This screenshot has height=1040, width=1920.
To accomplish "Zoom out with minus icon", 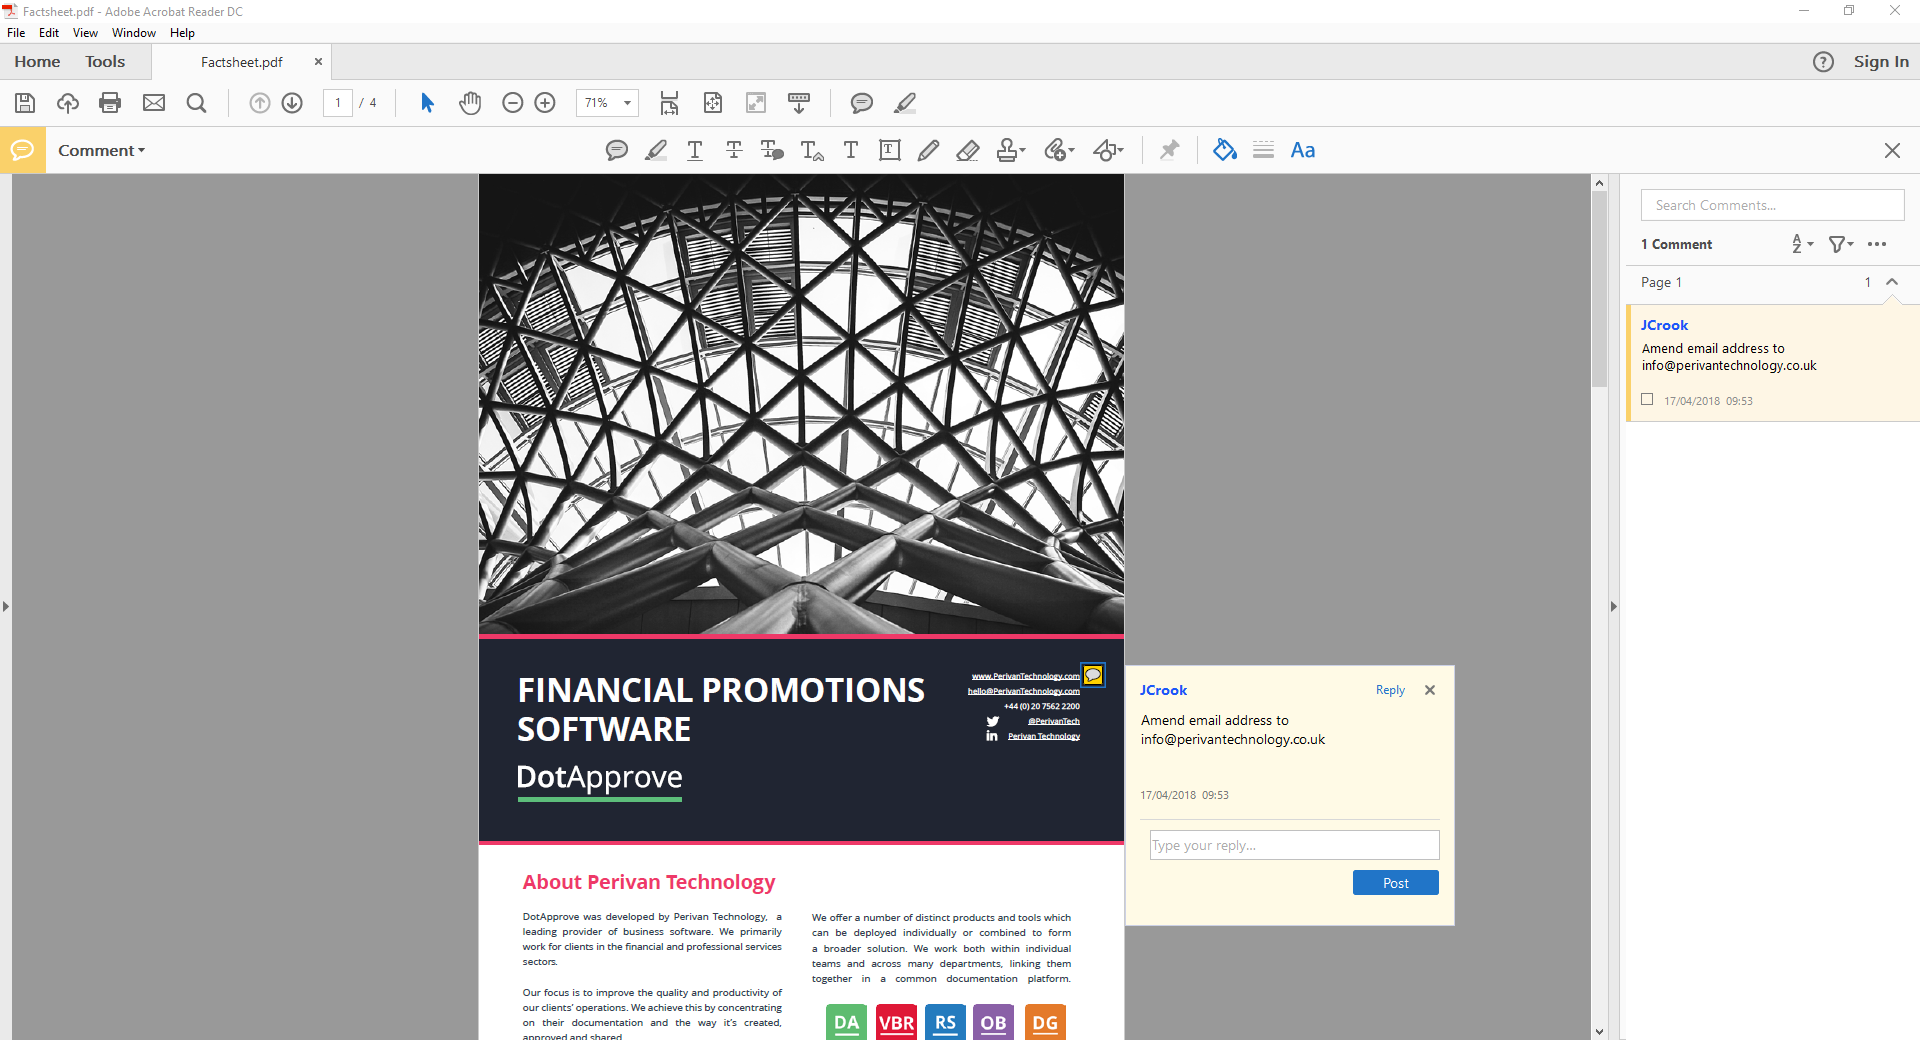I will (x=513, y=103).
